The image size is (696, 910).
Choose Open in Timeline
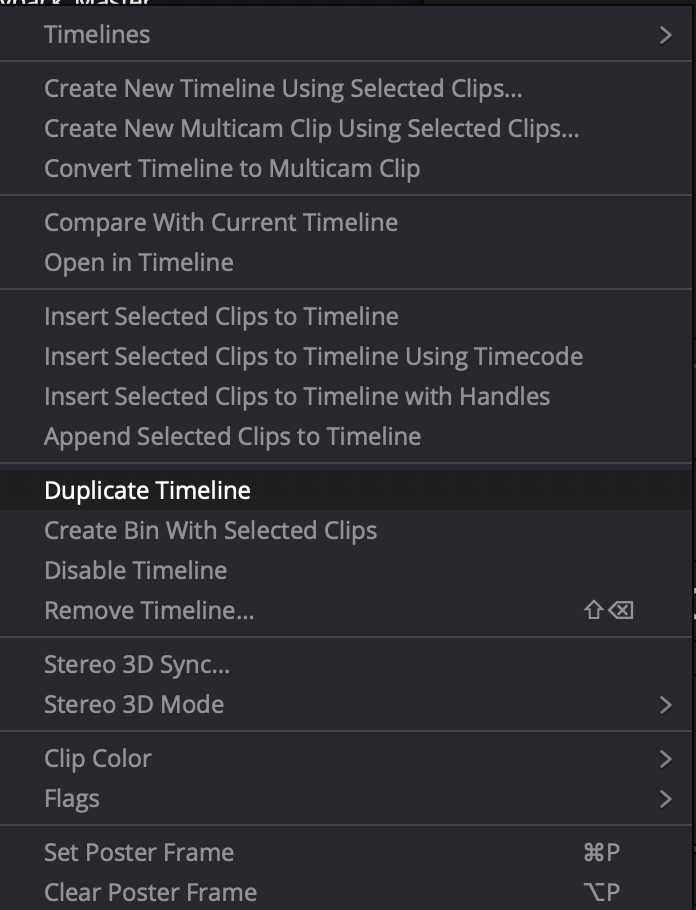tap(346, 263)
